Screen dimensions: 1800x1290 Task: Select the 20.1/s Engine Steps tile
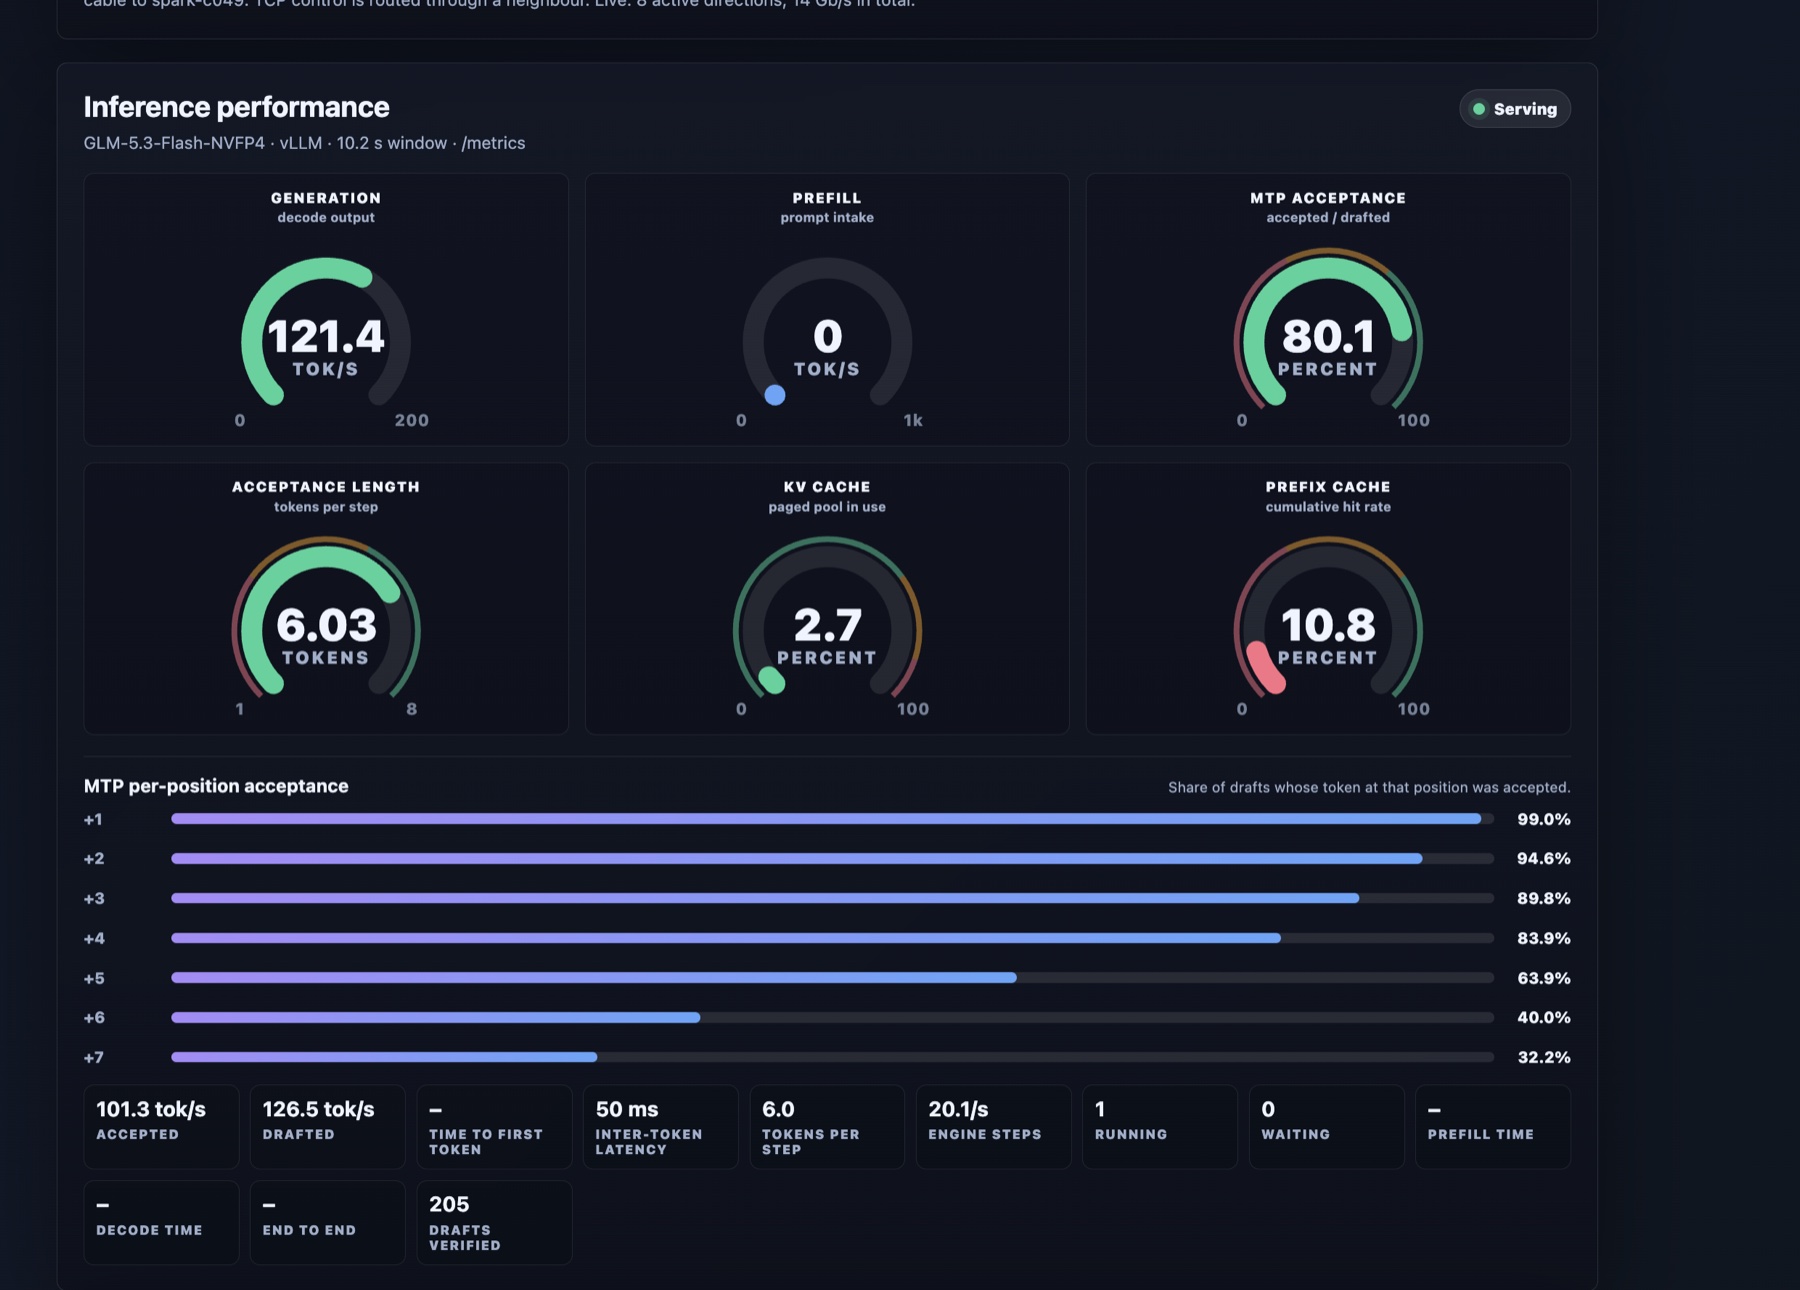click(993, 1127)
